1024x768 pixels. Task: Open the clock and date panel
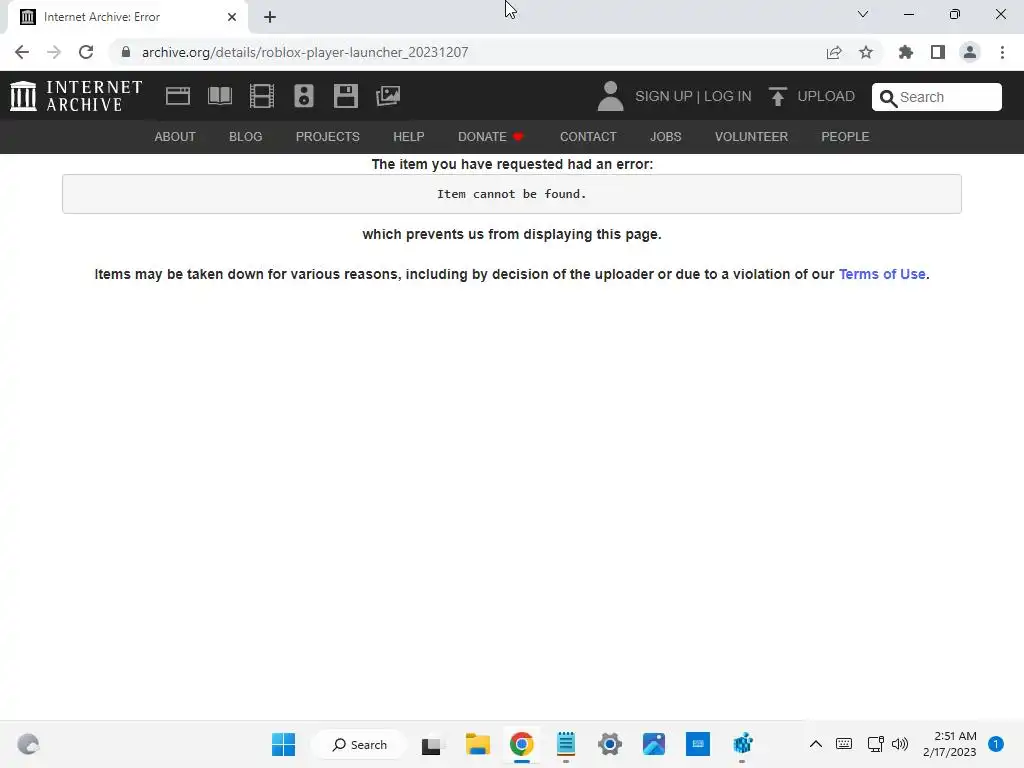point(950,744)
